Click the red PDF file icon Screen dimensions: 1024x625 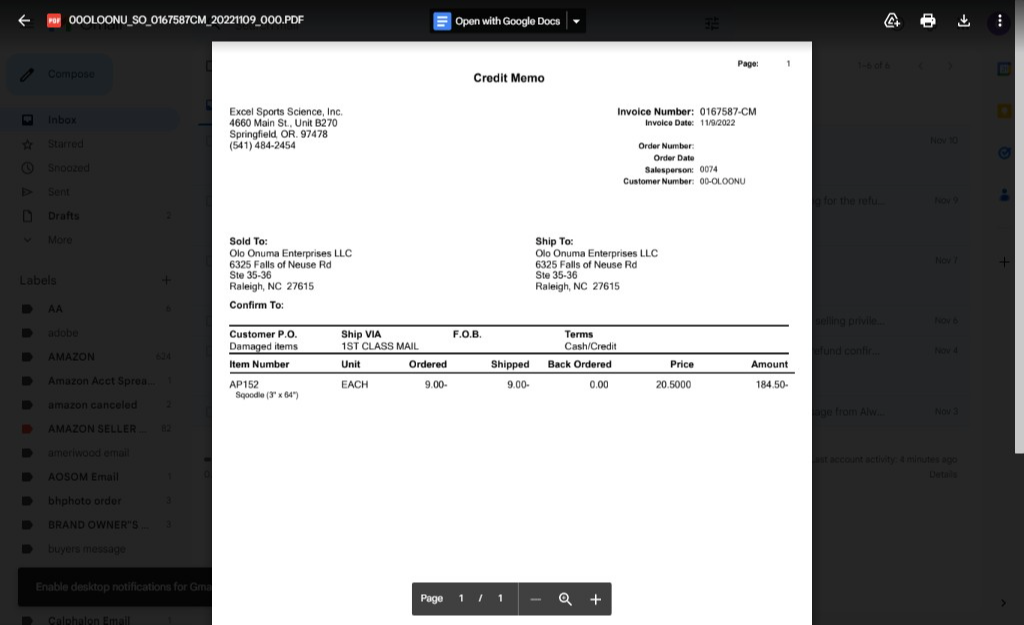(54, 21)
